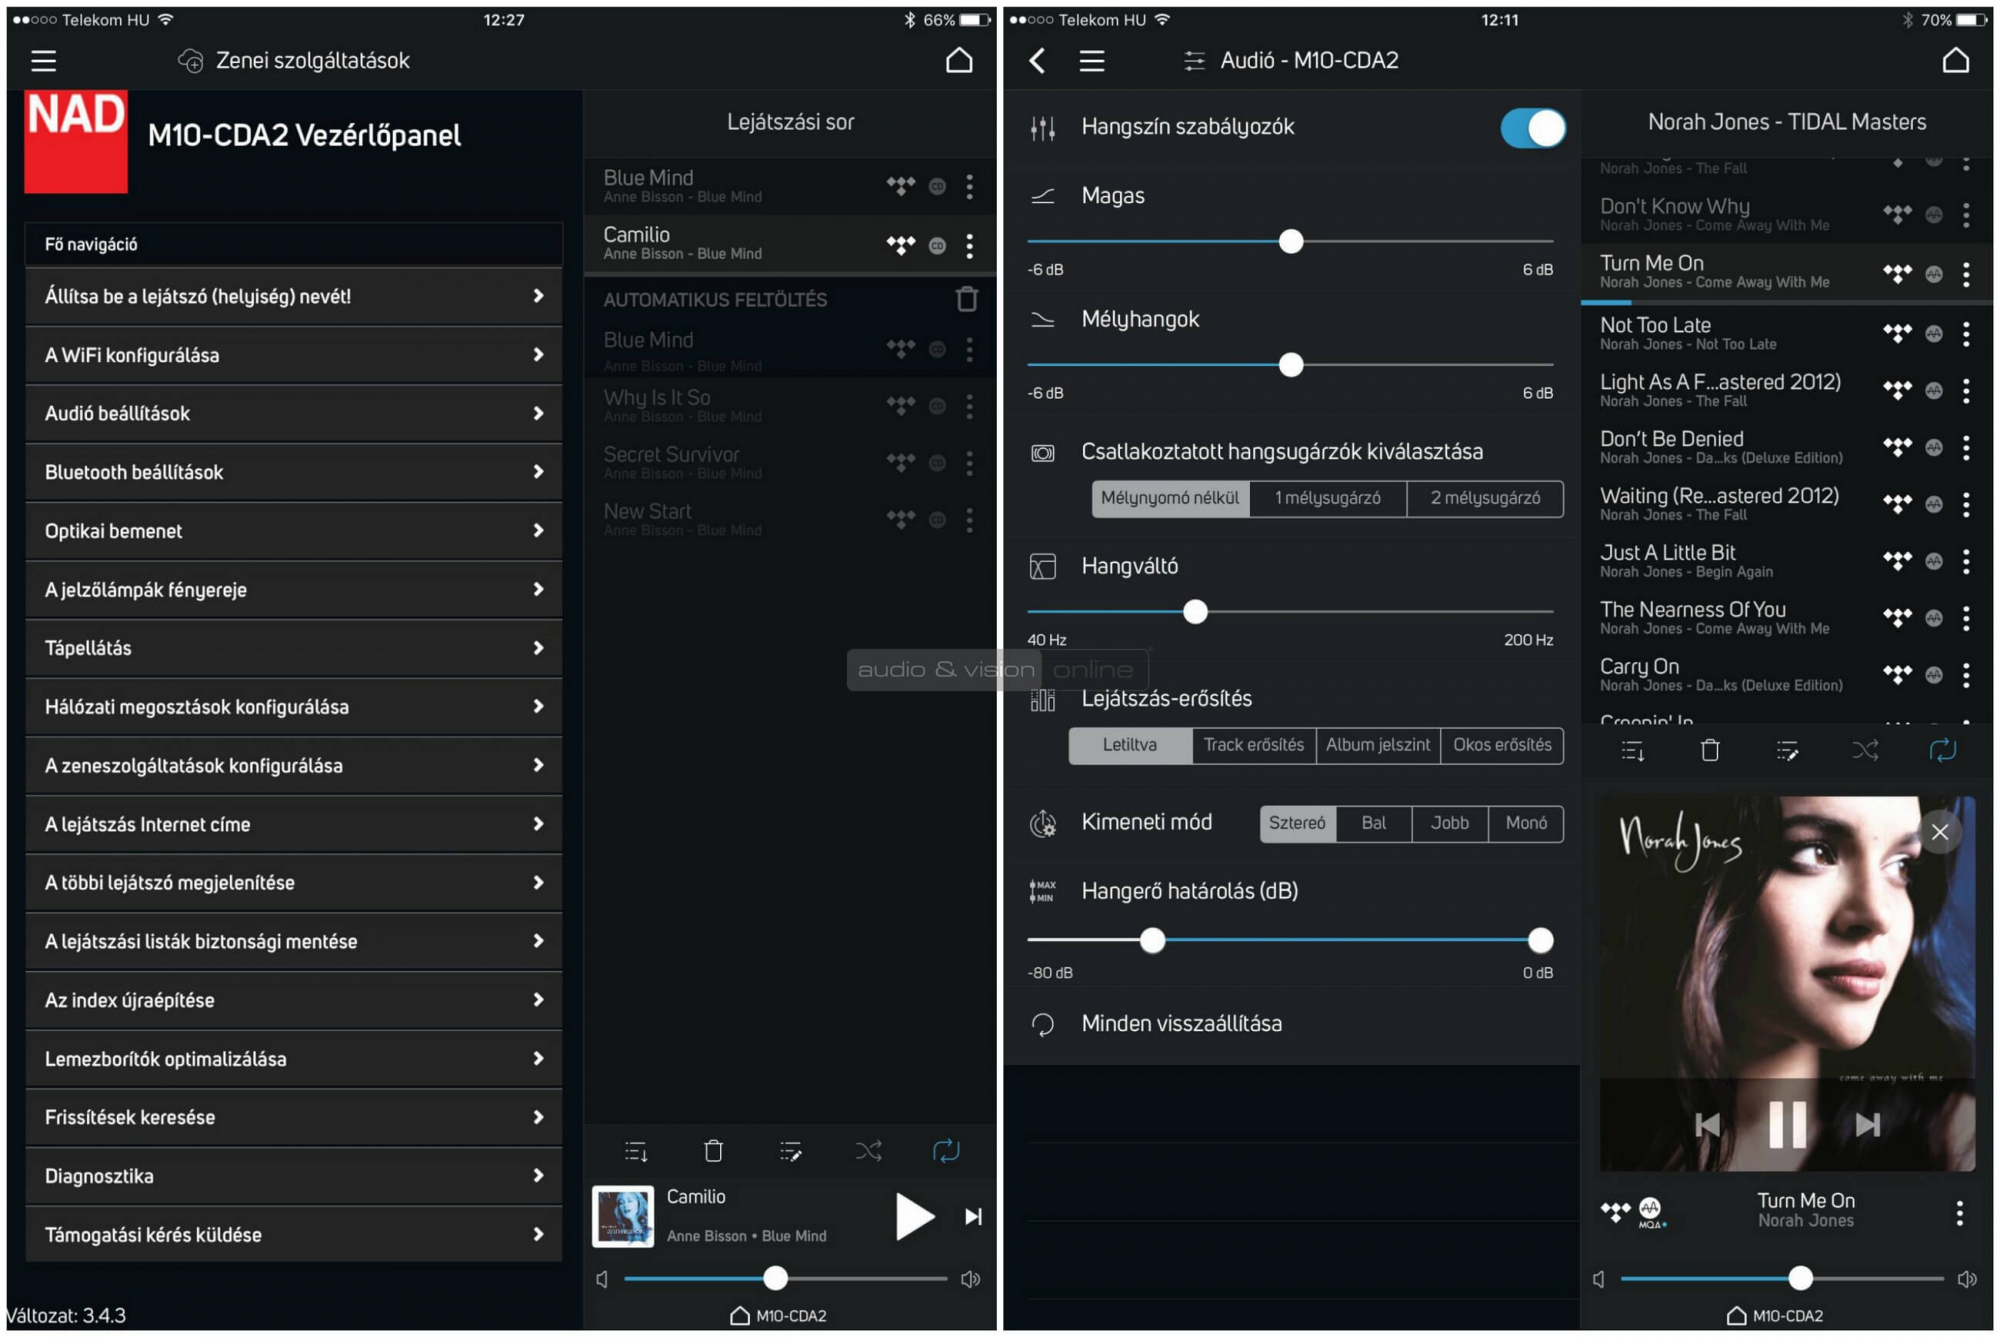Toggle repeat in left play queue toolbar
Image resolution: width=2000 pixels, height=1337 pixels.
coord(946,1151)
